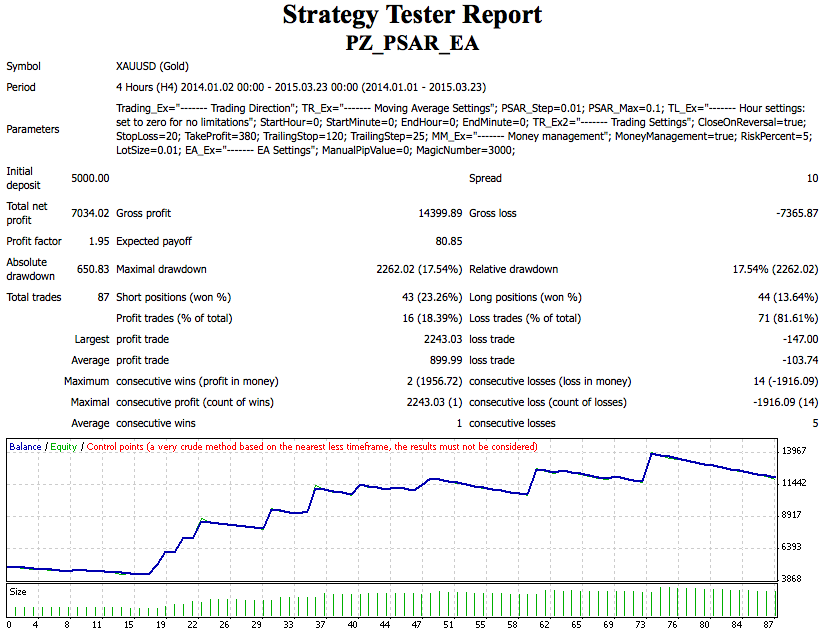Click the 8917 y-axis label
Viewport: 828px width, 636px height.
792,515
